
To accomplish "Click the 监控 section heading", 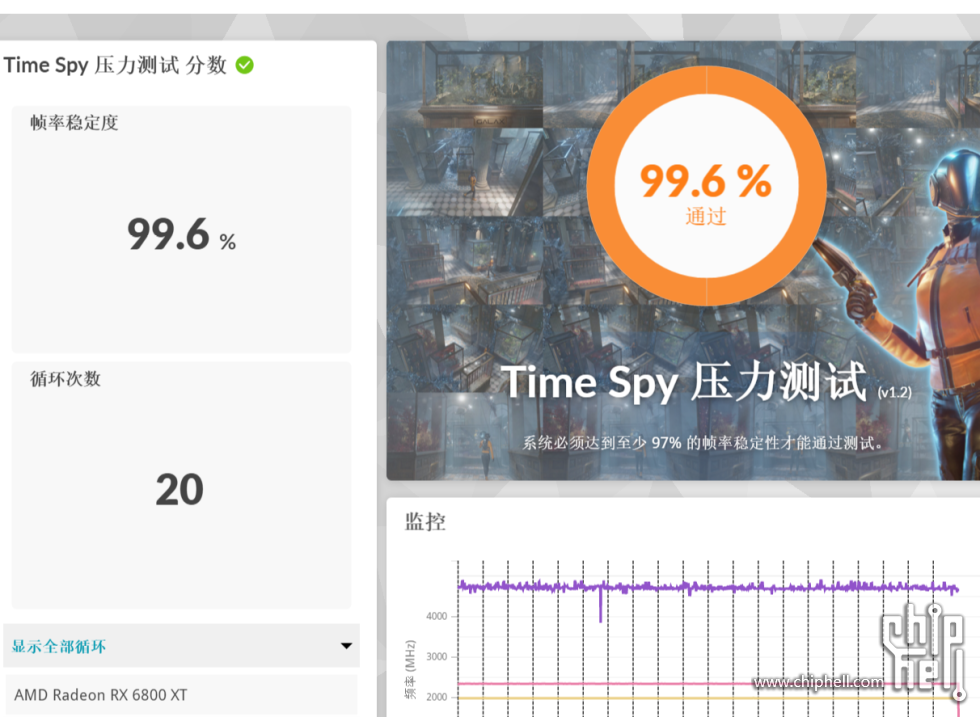I will point(425,521).
